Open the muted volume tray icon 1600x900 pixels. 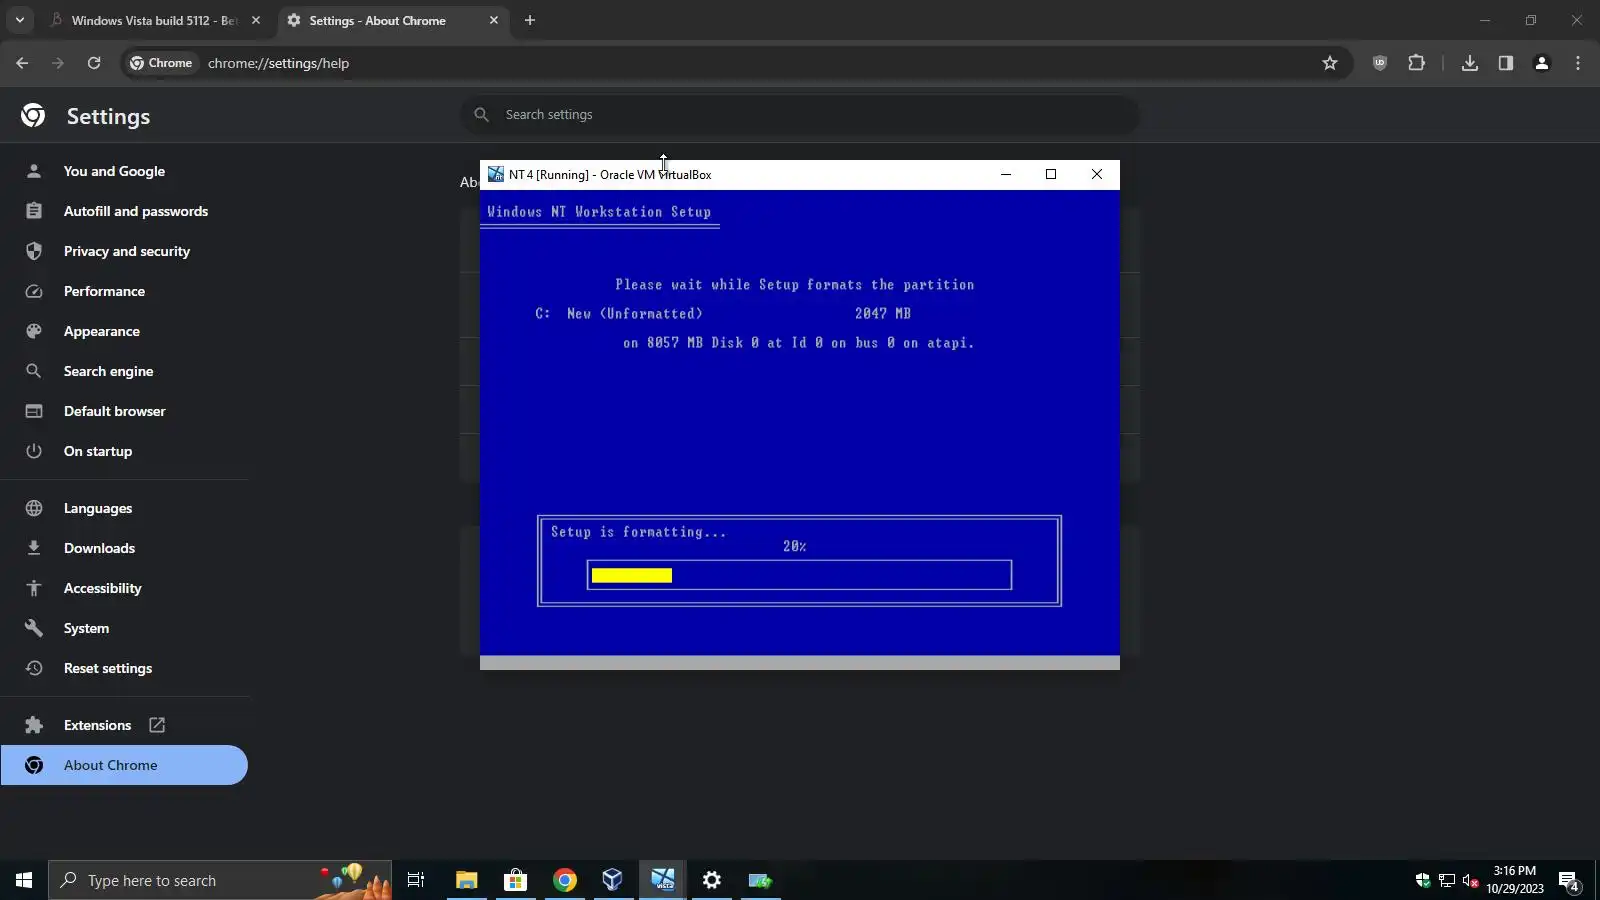(1471, 880)
